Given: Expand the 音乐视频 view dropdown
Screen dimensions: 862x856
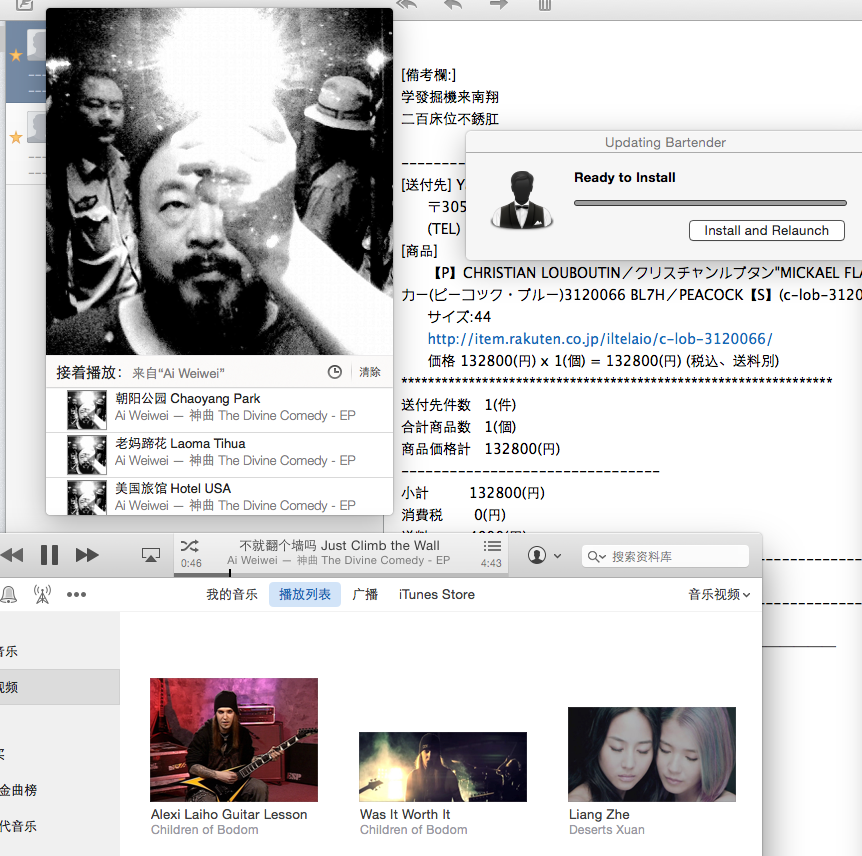Looking at the screenshot, I should [x=718, y=594].
